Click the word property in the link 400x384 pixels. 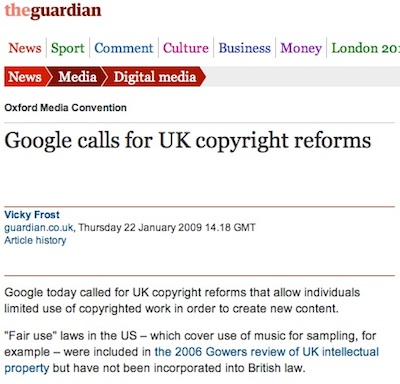(x=27, y=368)
